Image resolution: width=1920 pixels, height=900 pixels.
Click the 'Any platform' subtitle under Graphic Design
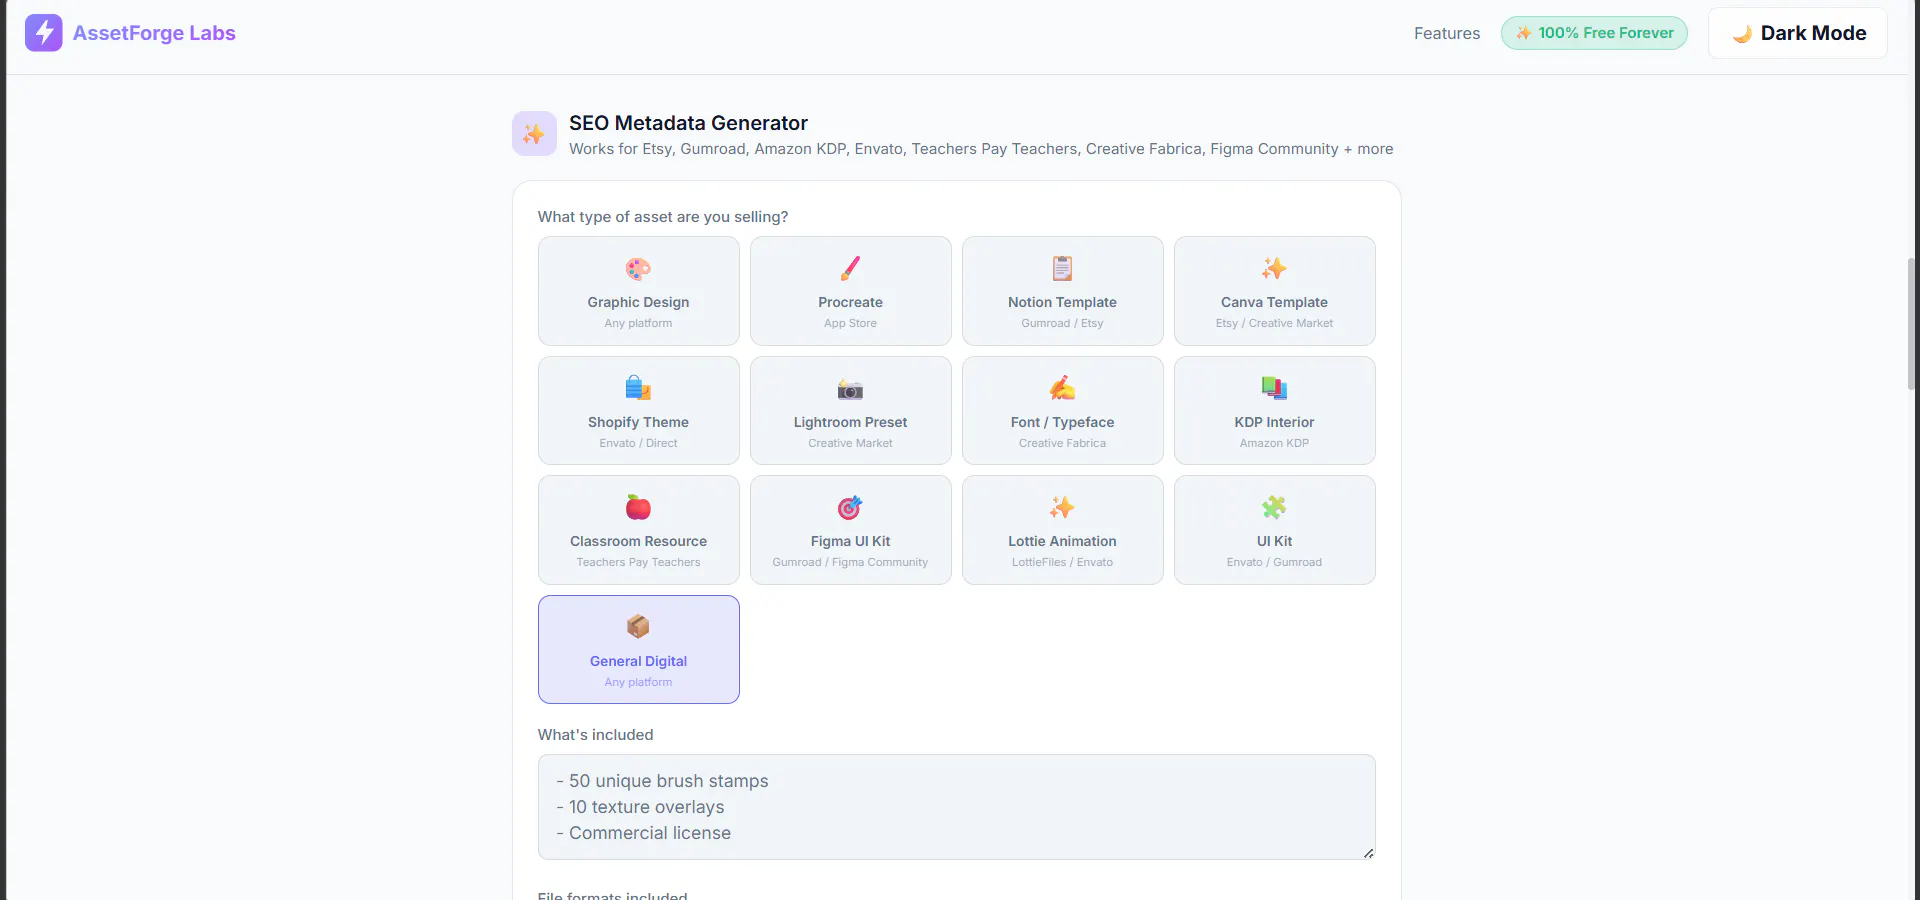point(638,323)
